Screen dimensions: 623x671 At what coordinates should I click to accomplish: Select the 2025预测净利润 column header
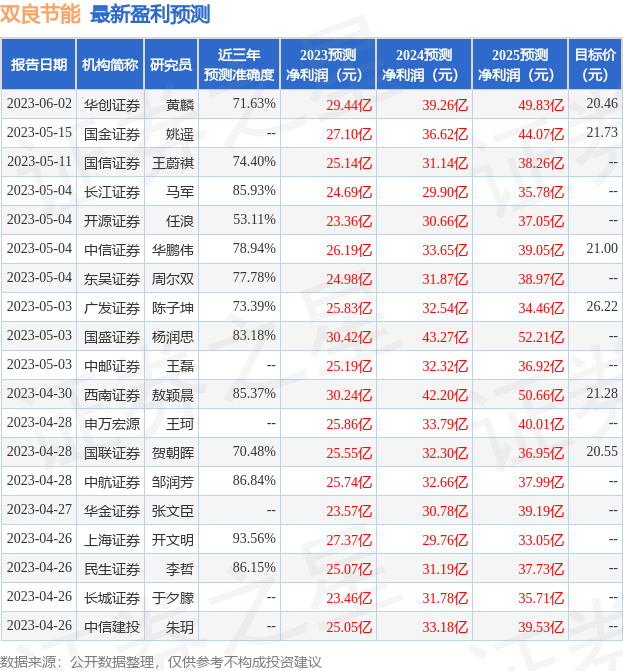(x=519, y=65)
